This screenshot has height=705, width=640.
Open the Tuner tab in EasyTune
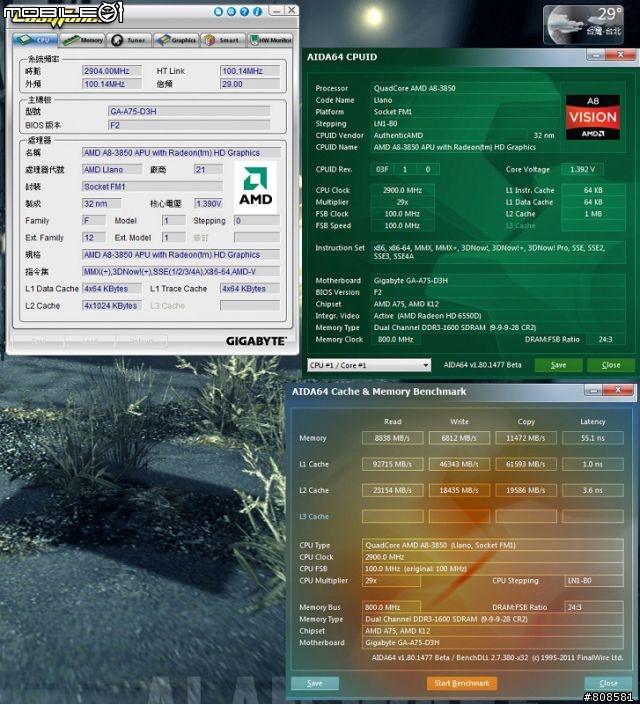[129, 40]
